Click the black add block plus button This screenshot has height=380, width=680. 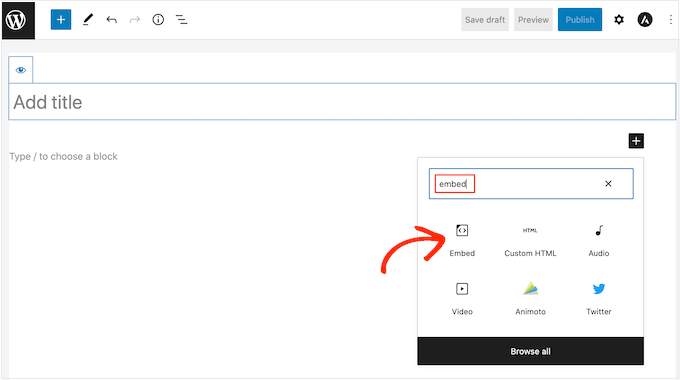(636, 141)
